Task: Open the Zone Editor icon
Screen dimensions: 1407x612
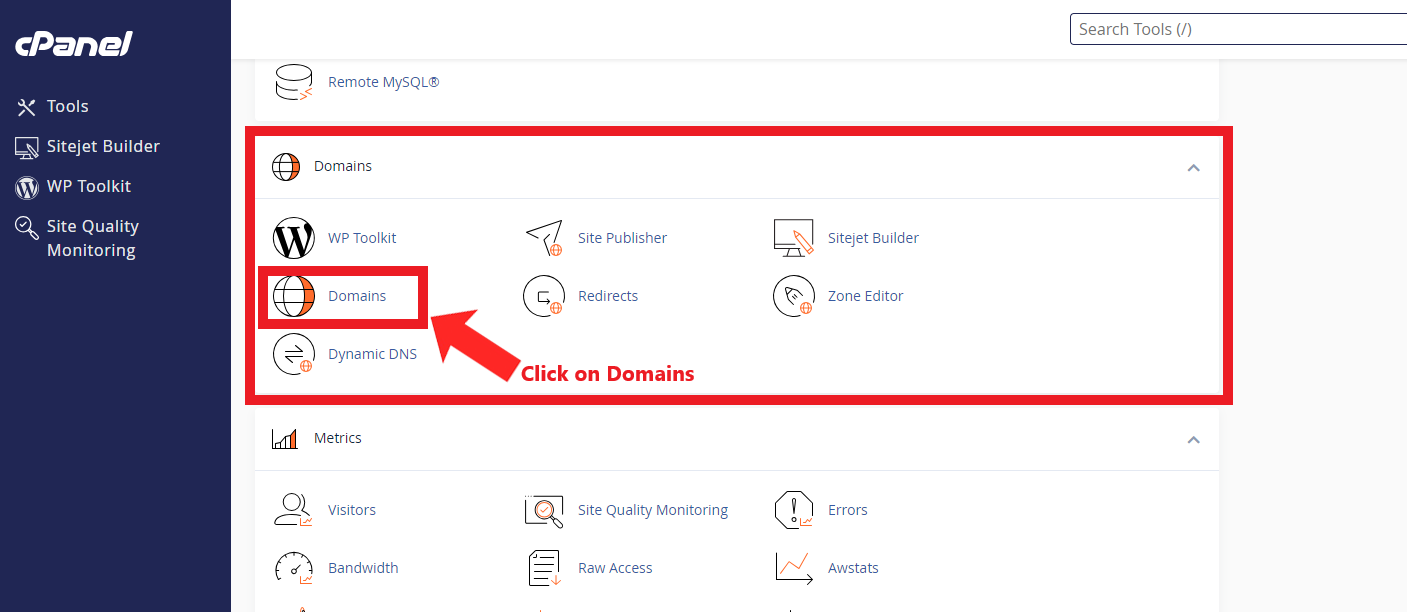Action: [794, 296]
